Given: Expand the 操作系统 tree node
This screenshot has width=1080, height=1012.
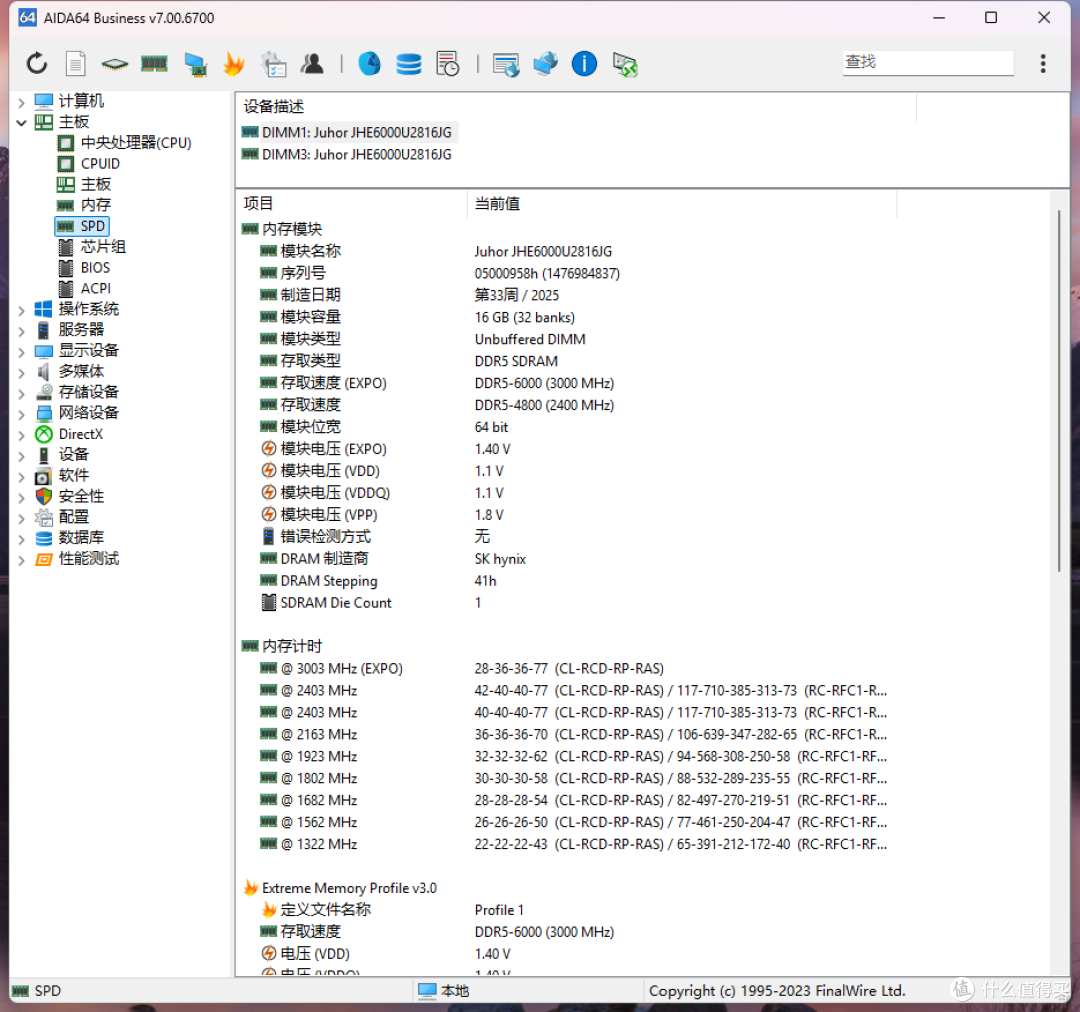Looking at the screenshot, I should pos(21,311).
